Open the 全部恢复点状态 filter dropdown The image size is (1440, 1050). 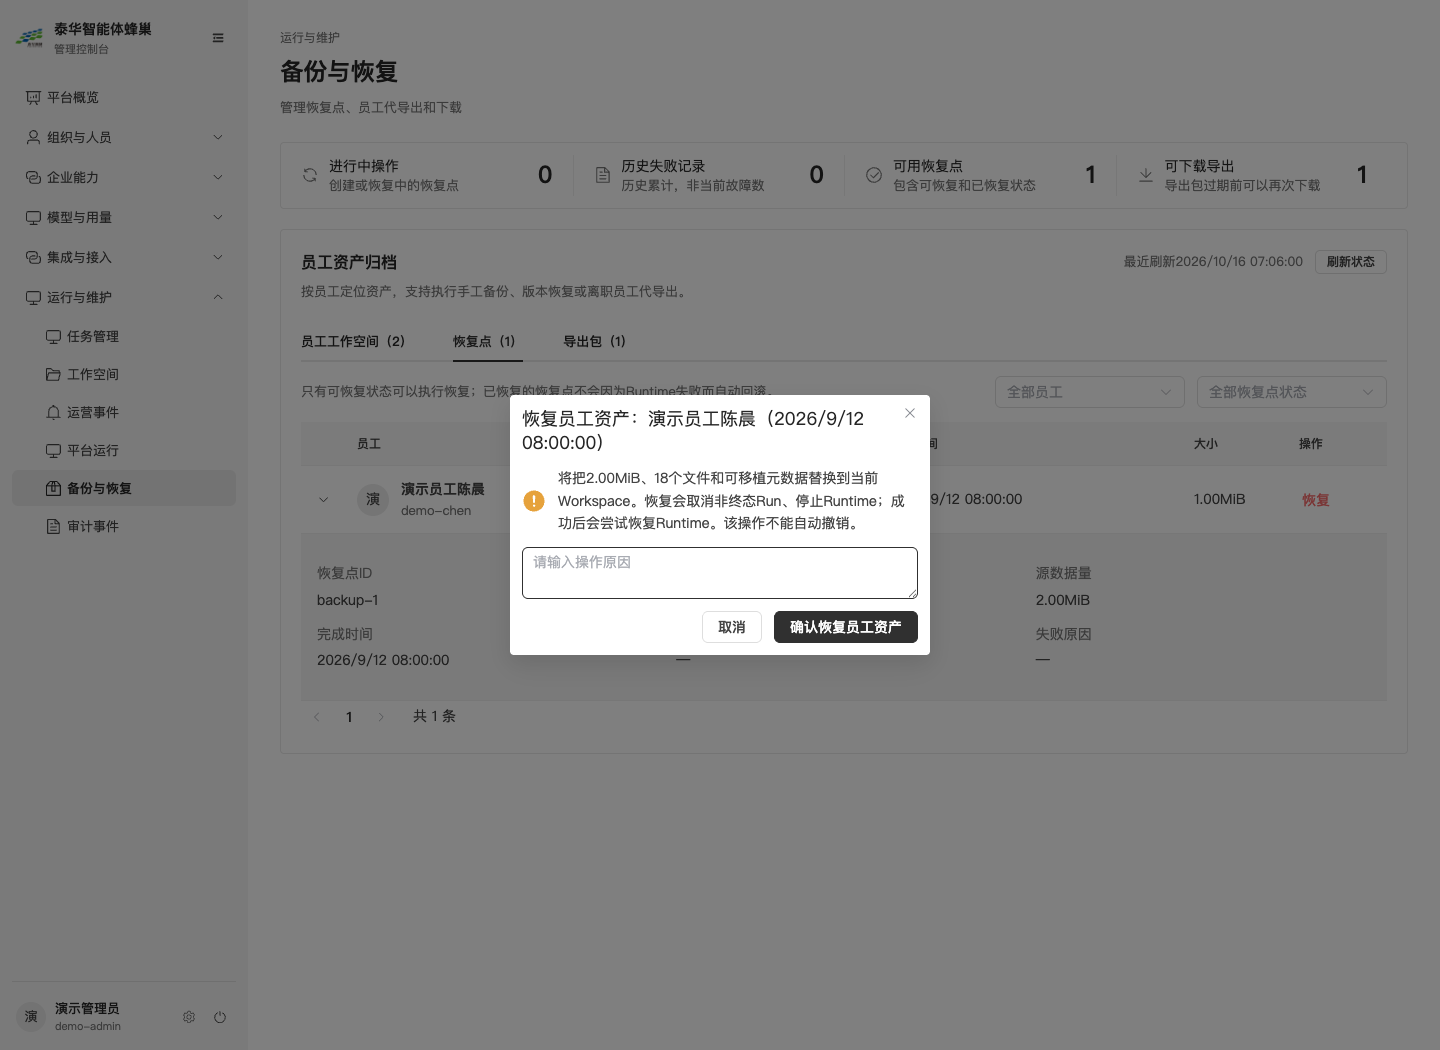(x=1292, y=392)
